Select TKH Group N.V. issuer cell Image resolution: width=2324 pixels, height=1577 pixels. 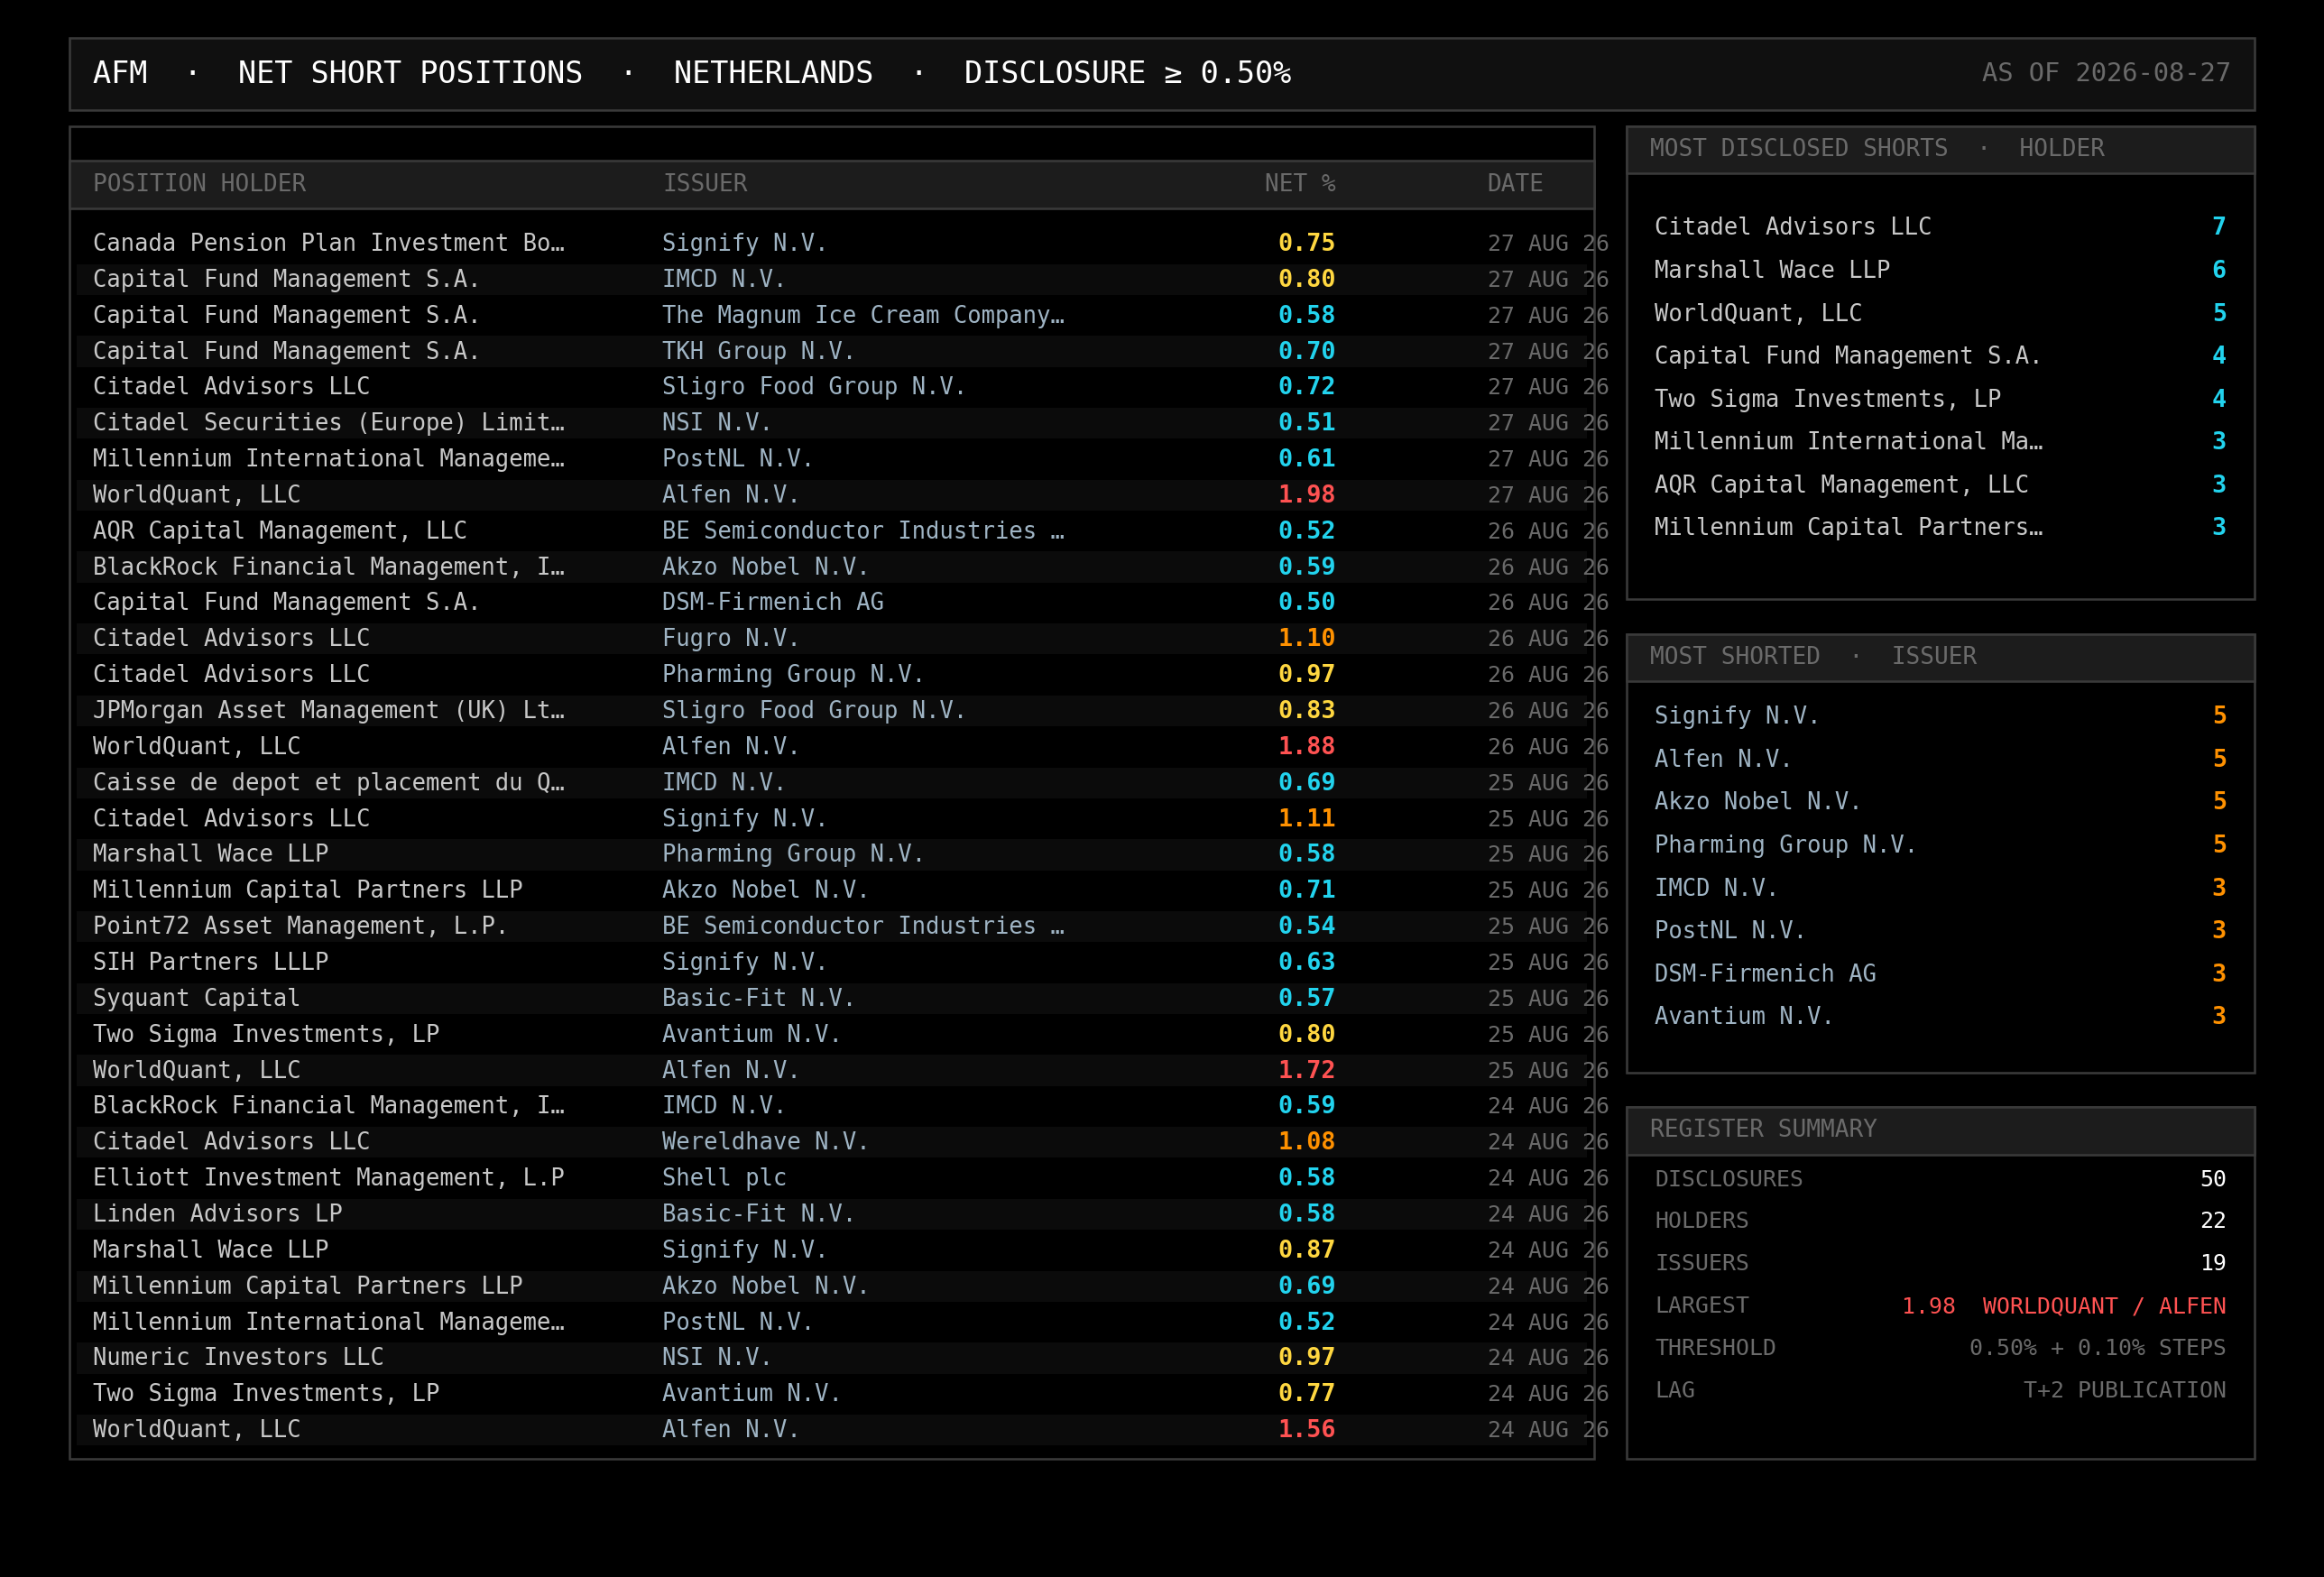(x=758, y=351)
